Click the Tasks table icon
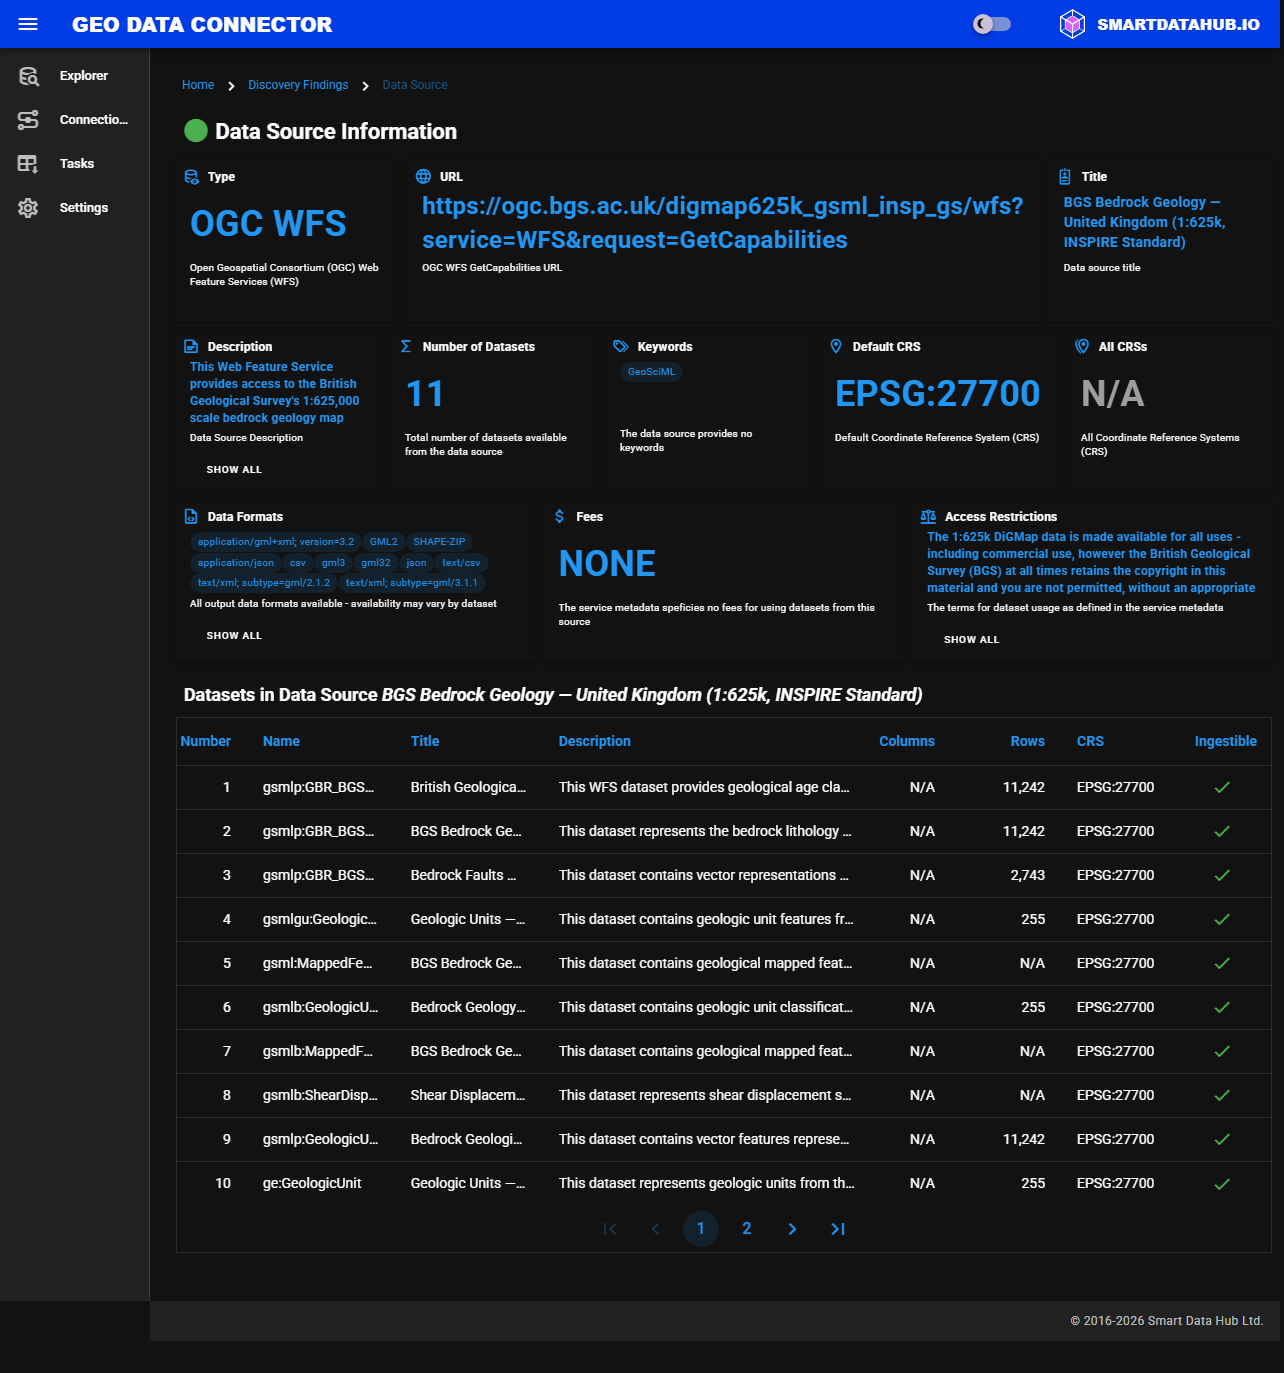This screenshot has width=1284, height=1373. [x=28, y=164]
